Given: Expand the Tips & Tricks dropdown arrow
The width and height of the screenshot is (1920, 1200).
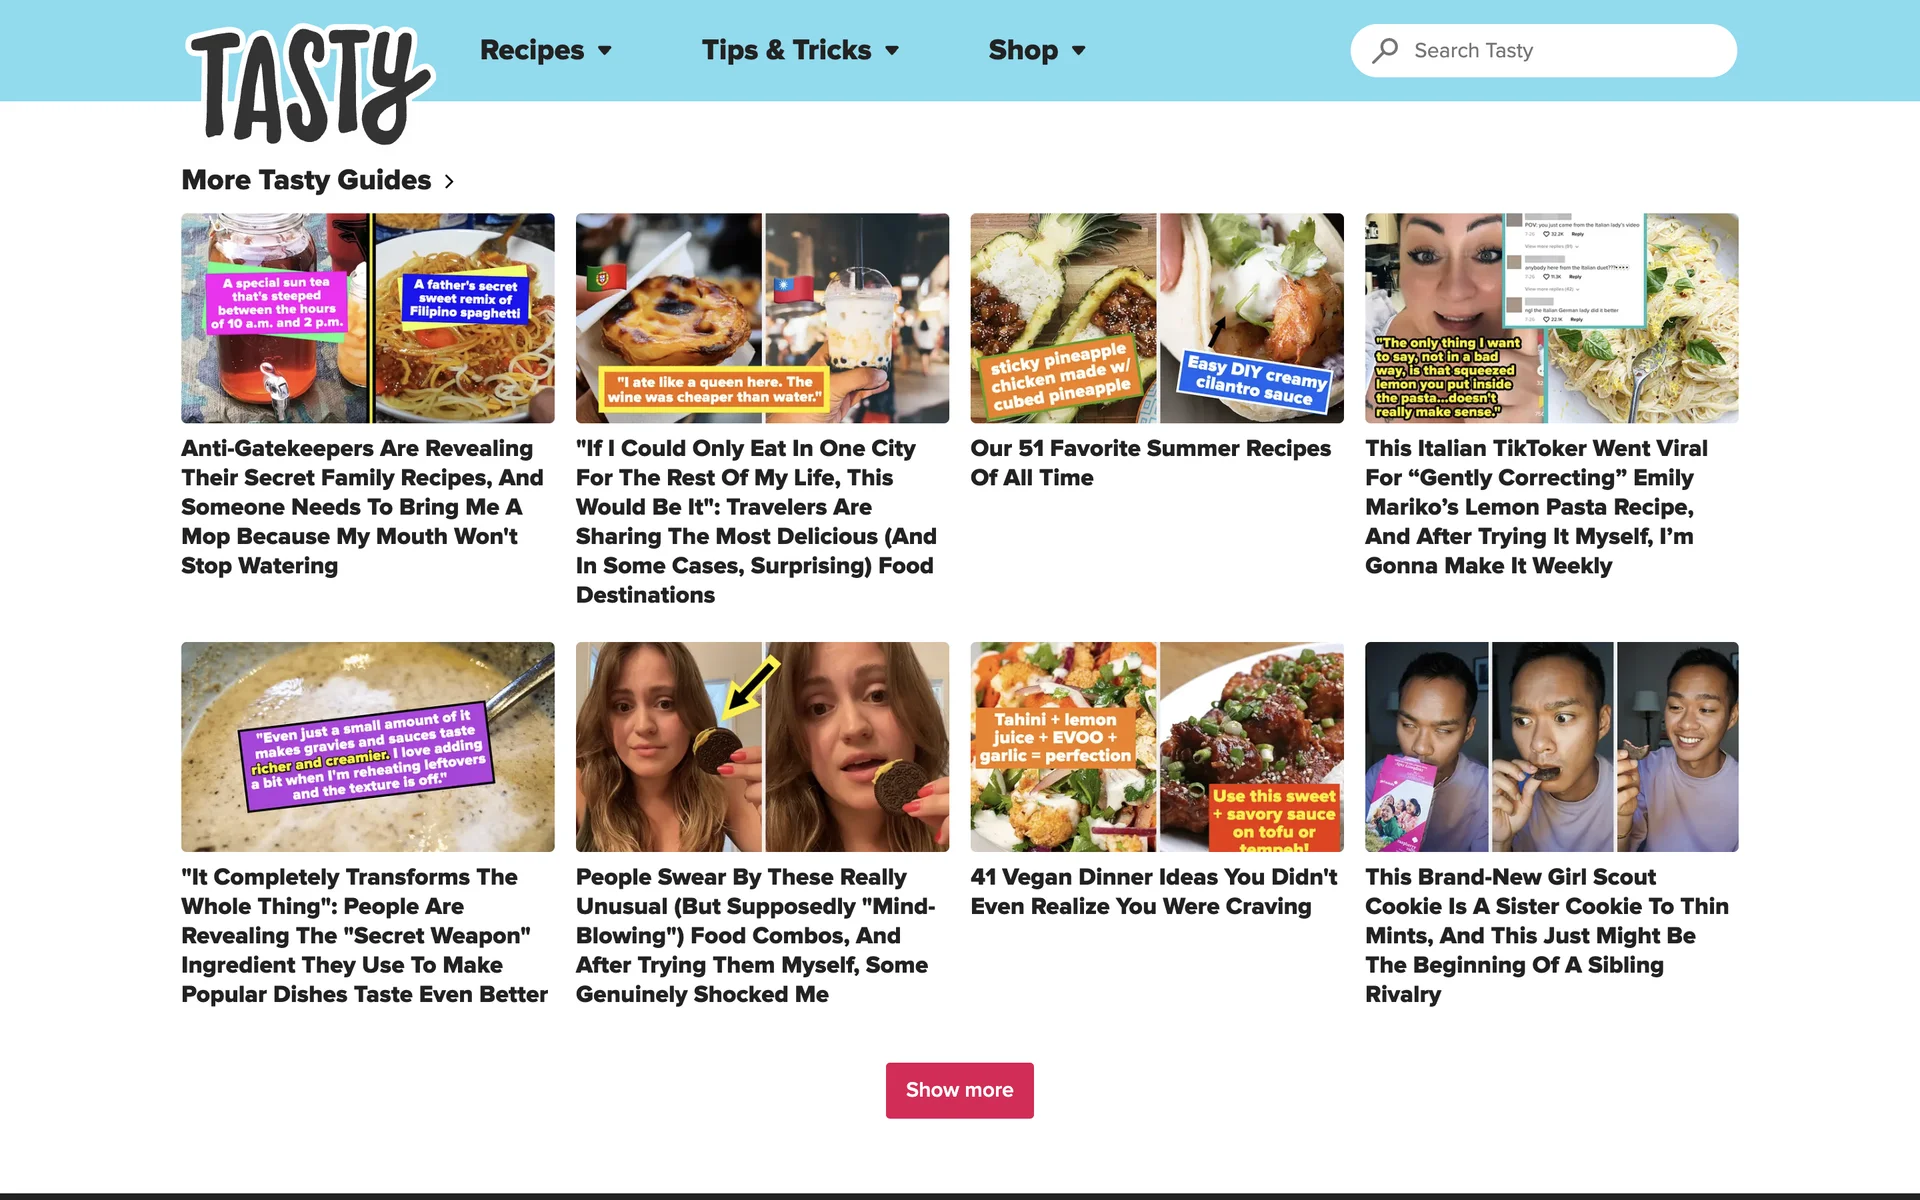Looking at the screenshot, I should point(892,51).
